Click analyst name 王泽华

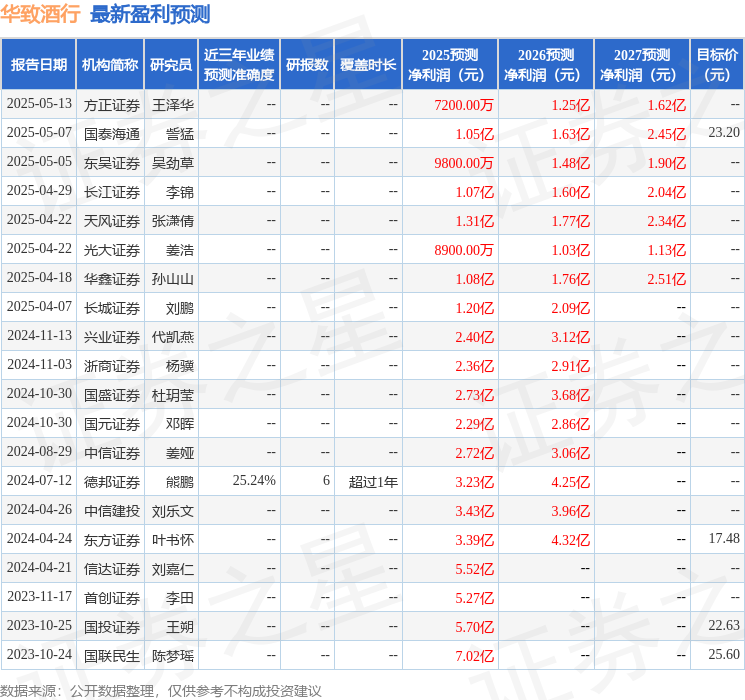point(173,105)
